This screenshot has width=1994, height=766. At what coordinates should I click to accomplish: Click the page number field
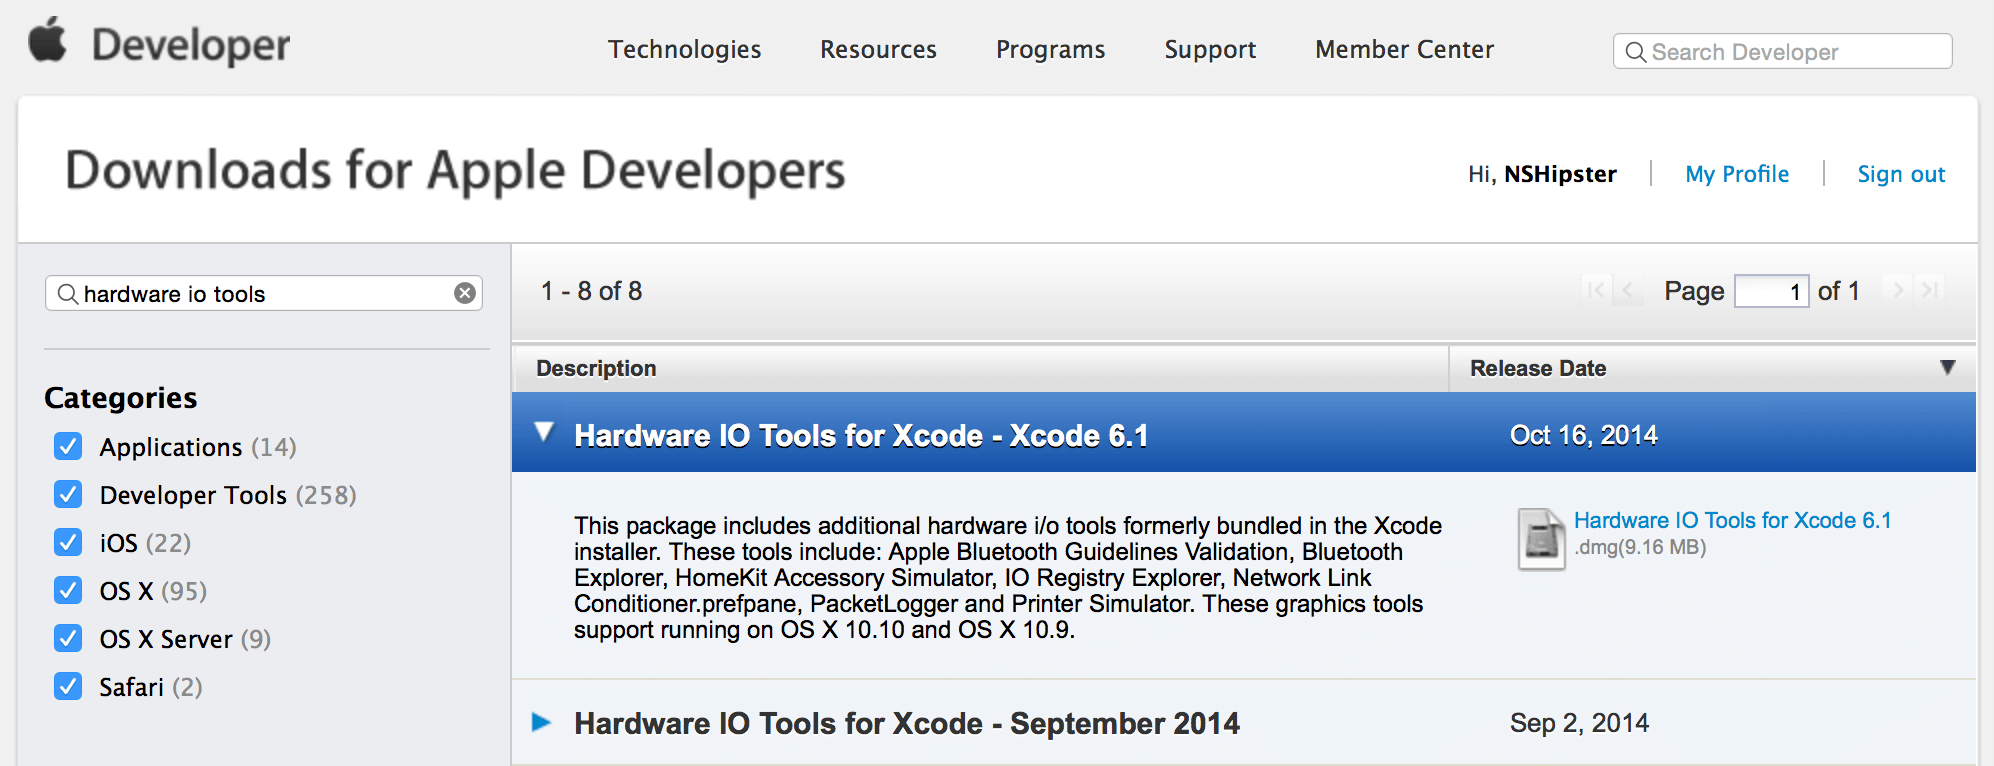click(x=1771, y=291)
